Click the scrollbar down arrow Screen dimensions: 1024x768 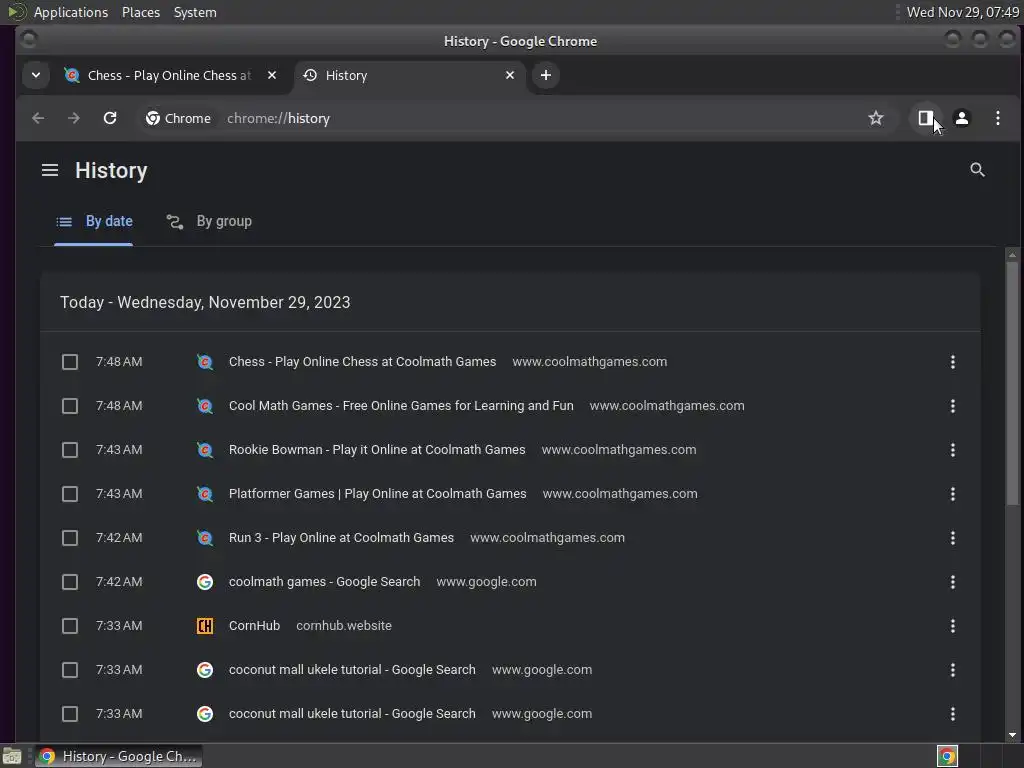tap(1012, 735)
